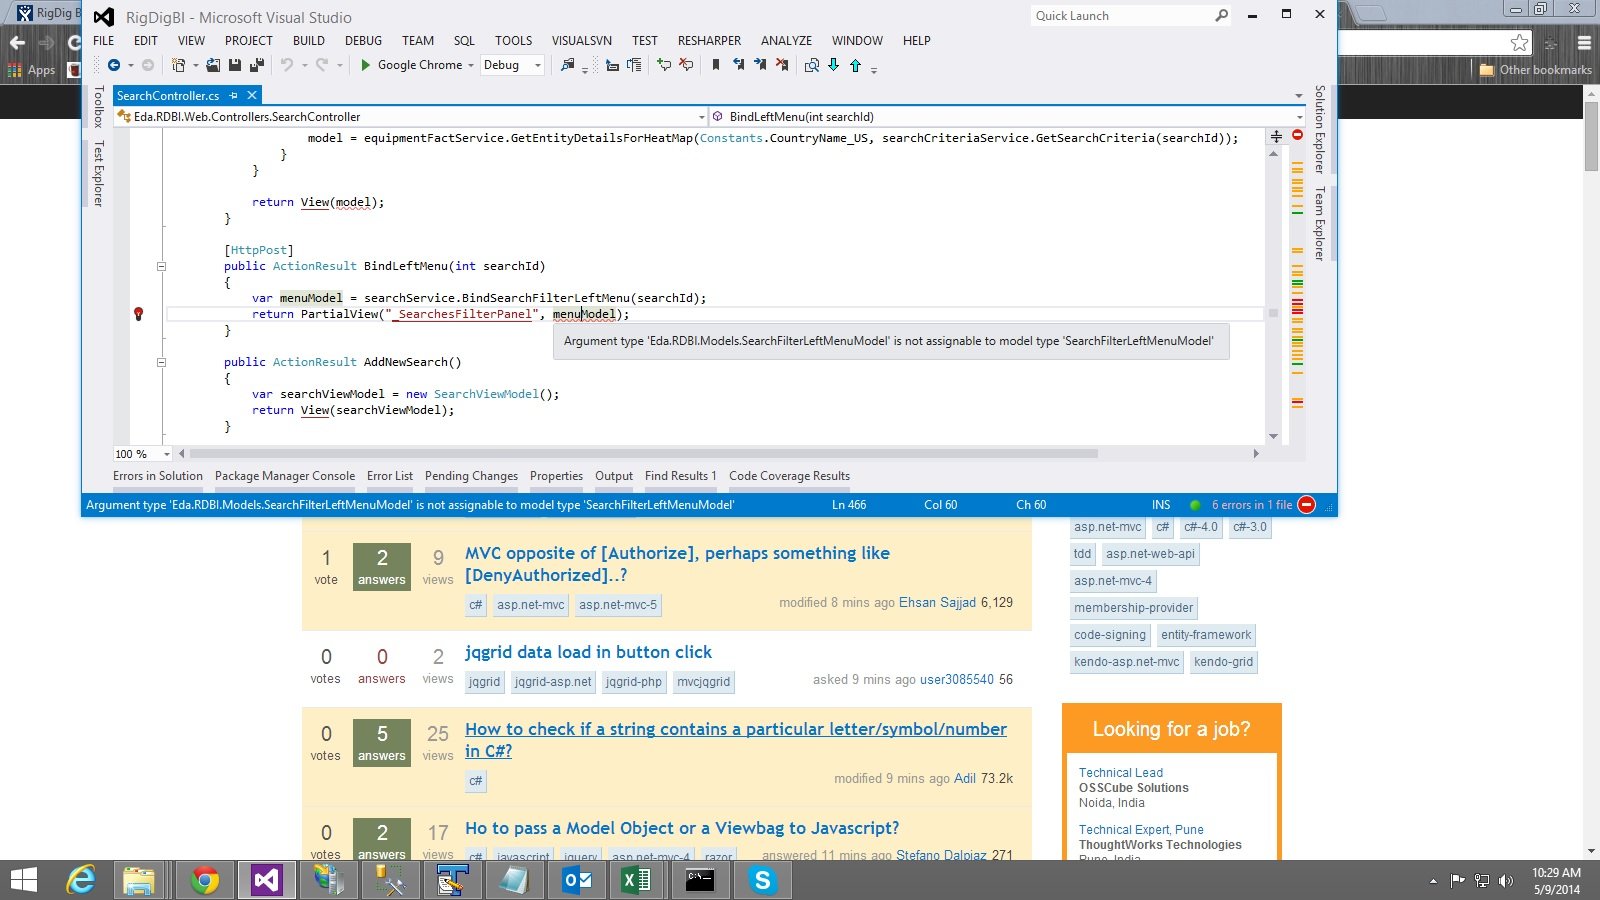
Task: Switch to the Error List tab
Action: [x=390, y=476]
